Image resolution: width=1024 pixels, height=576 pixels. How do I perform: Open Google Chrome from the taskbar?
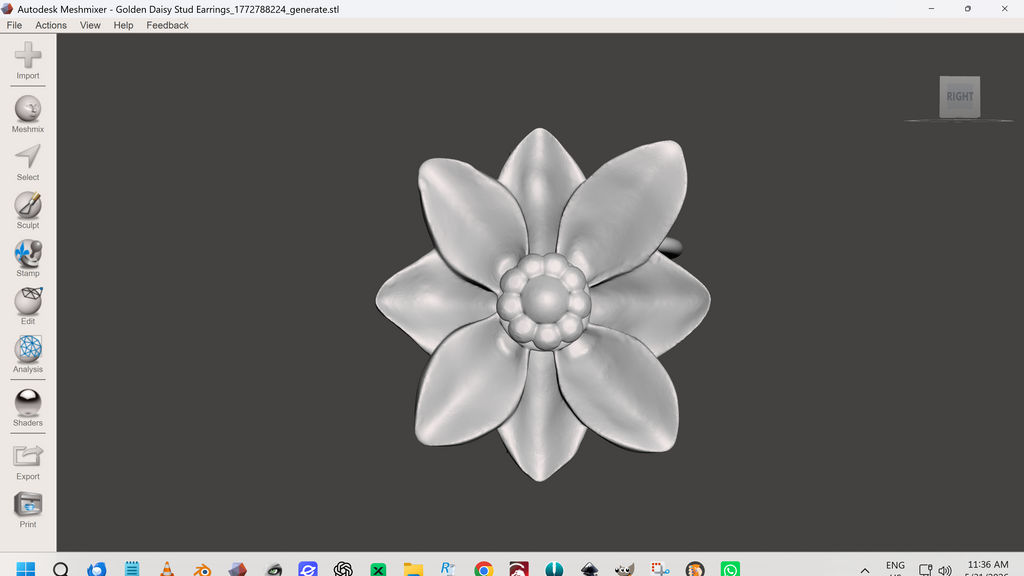point(484,569)
